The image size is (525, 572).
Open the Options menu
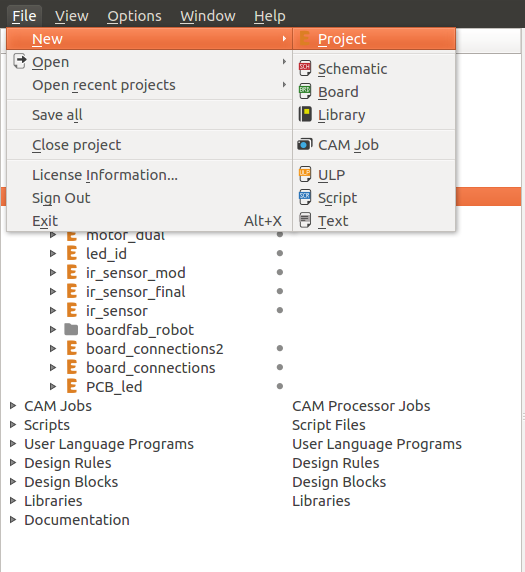134,16
